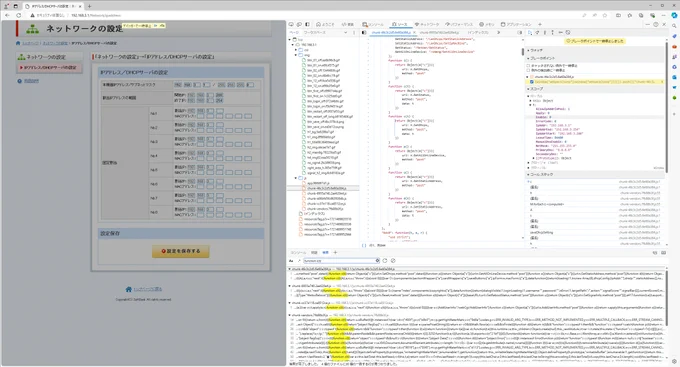Open DevTools more options ellipsis menu

point(647,24)
